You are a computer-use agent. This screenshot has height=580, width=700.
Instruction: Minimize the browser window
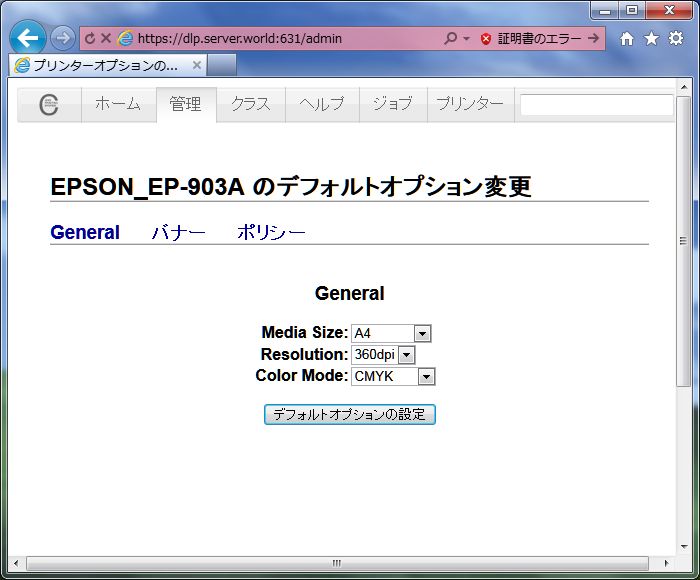[605, 10]
